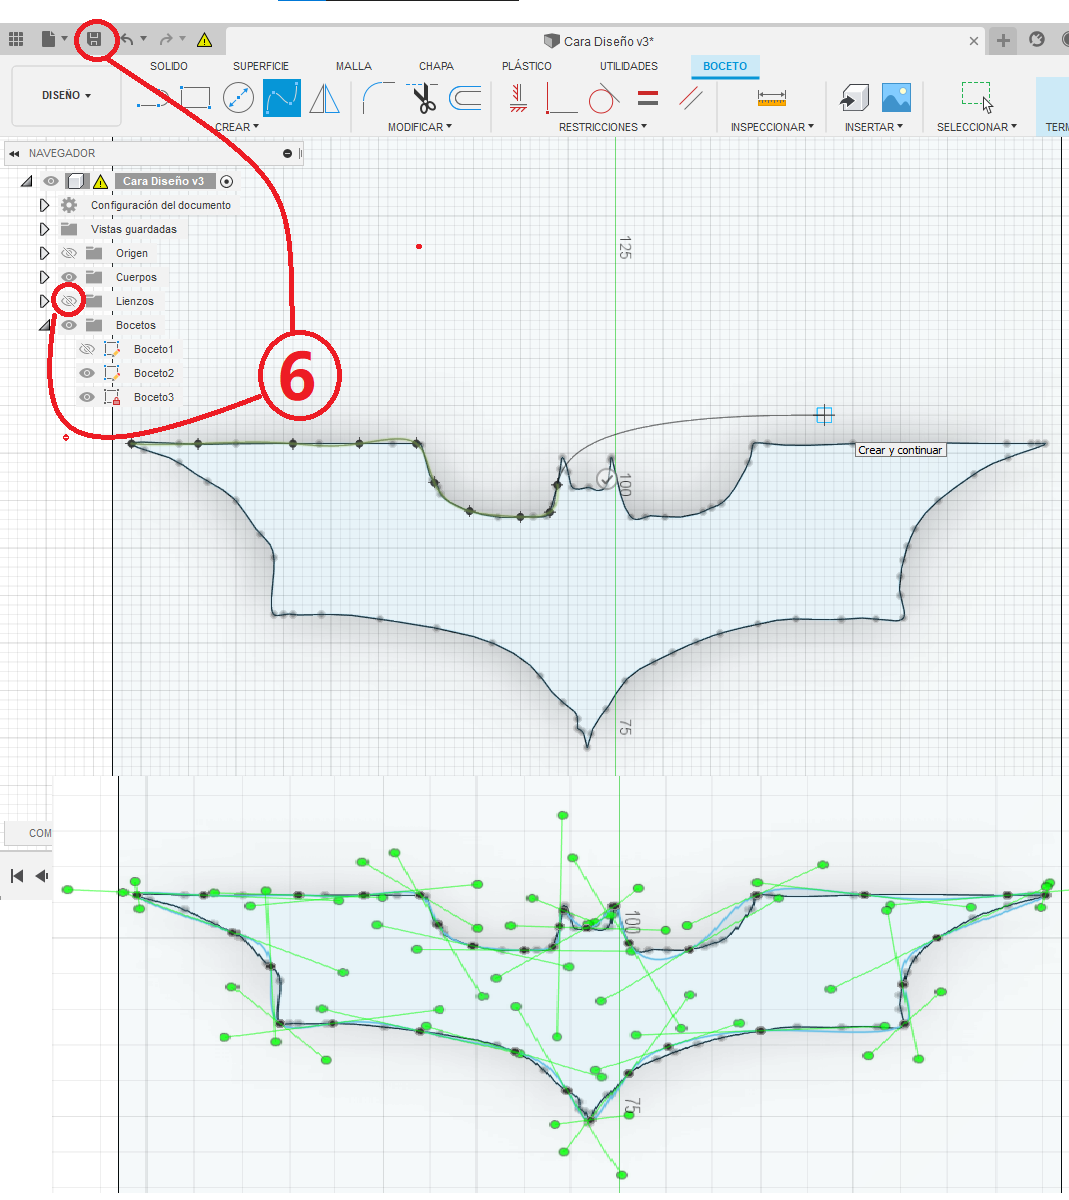Apply the Horizontal/Vertical constraint

(518, 98)
